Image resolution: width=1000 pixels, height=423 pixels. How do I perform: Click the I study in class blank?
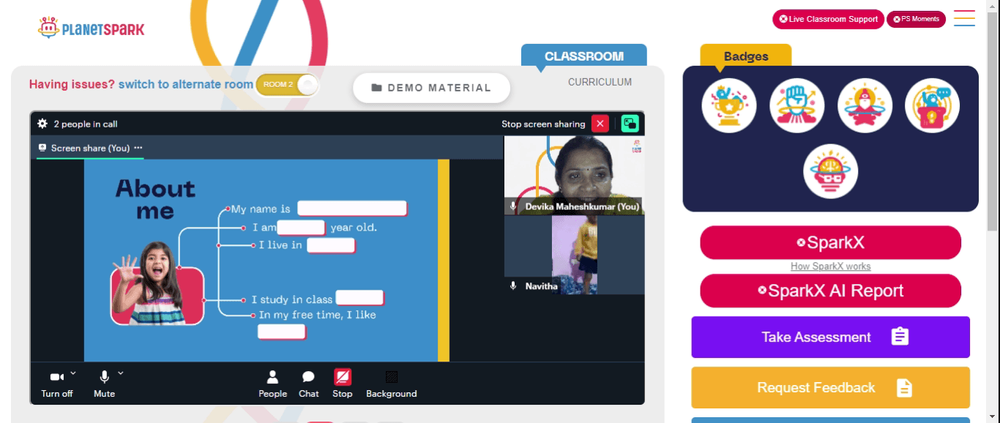click(x=360, y=298)
